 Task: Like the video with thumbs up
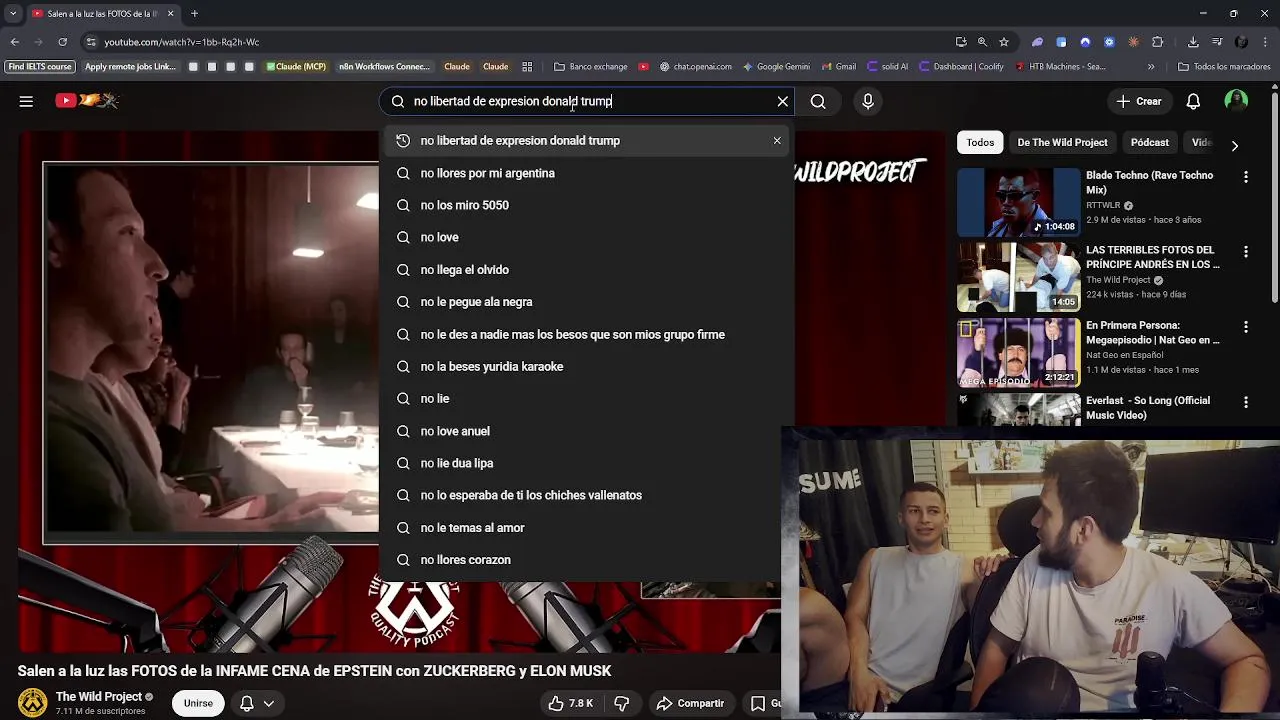pos(571,703)
